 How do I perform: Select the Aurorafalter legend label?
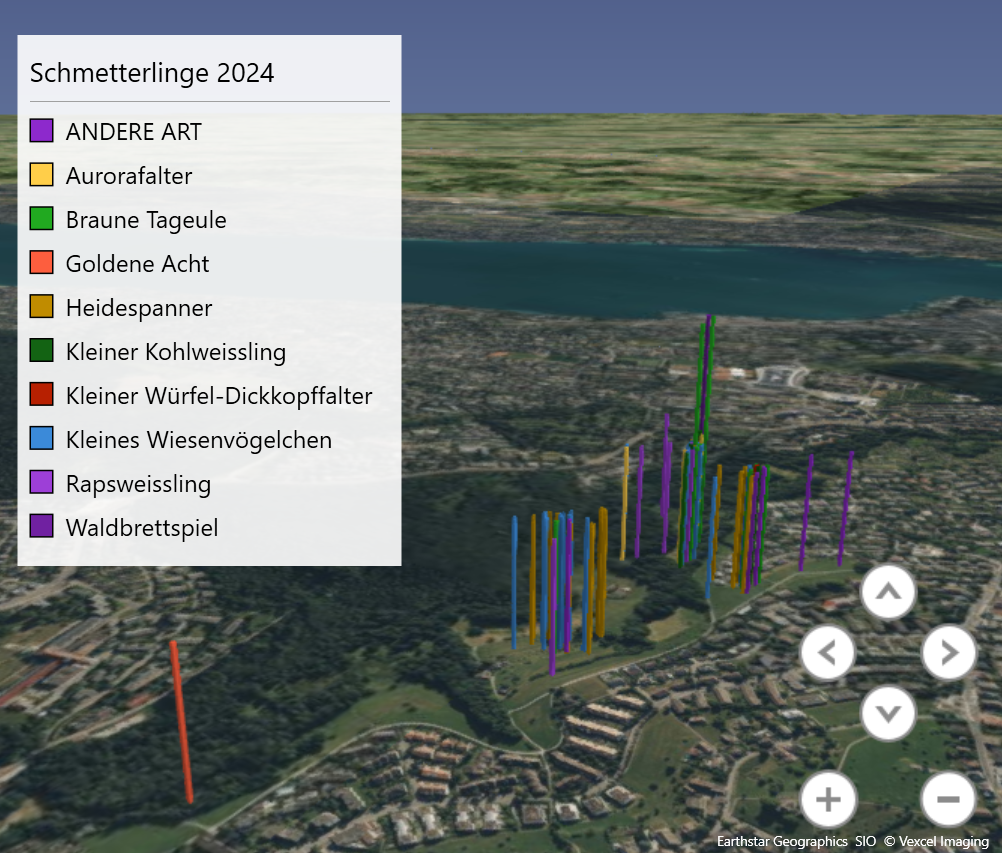click(129, 176)
